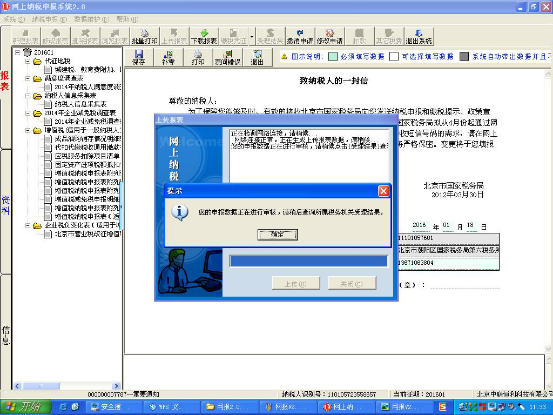The height and width of the screenshot is (415, 553).
Task: Click the tree pane's right scroll arrow
Action: pos(116,386)
